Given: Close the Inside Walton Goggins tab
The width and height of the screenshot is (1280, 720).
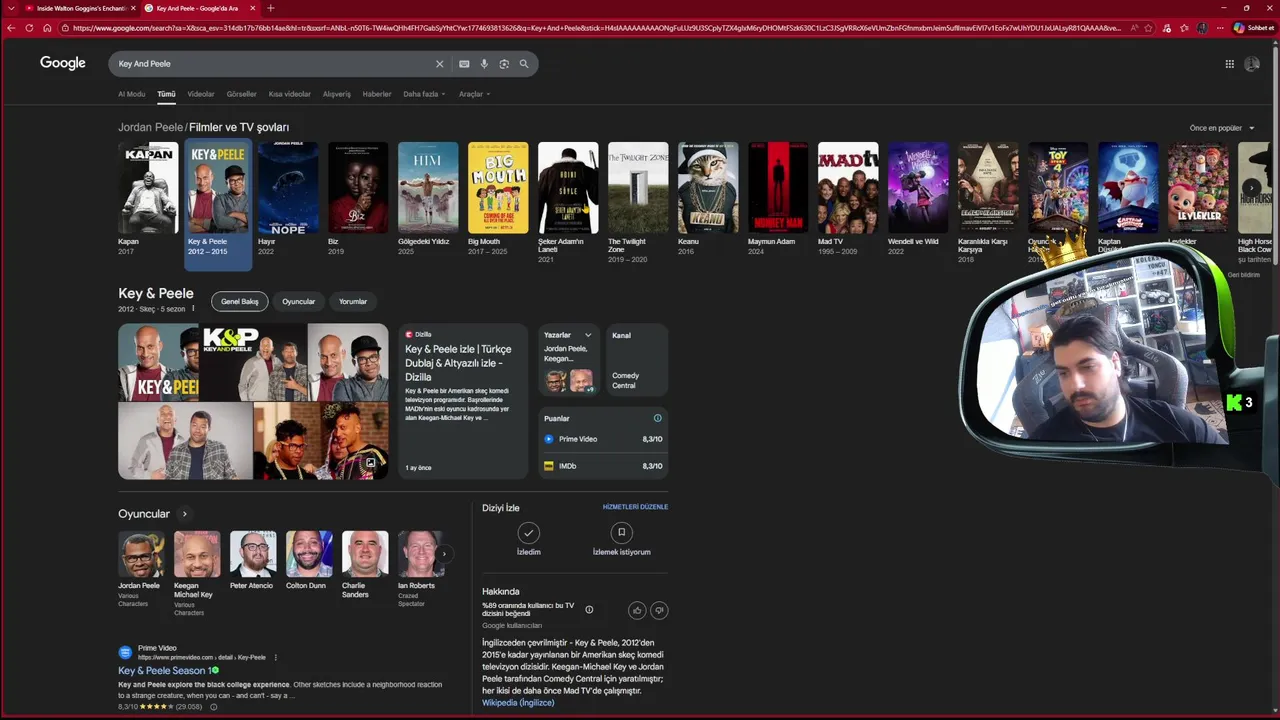Looking at the screenshot, I should [x=133, y=8].
